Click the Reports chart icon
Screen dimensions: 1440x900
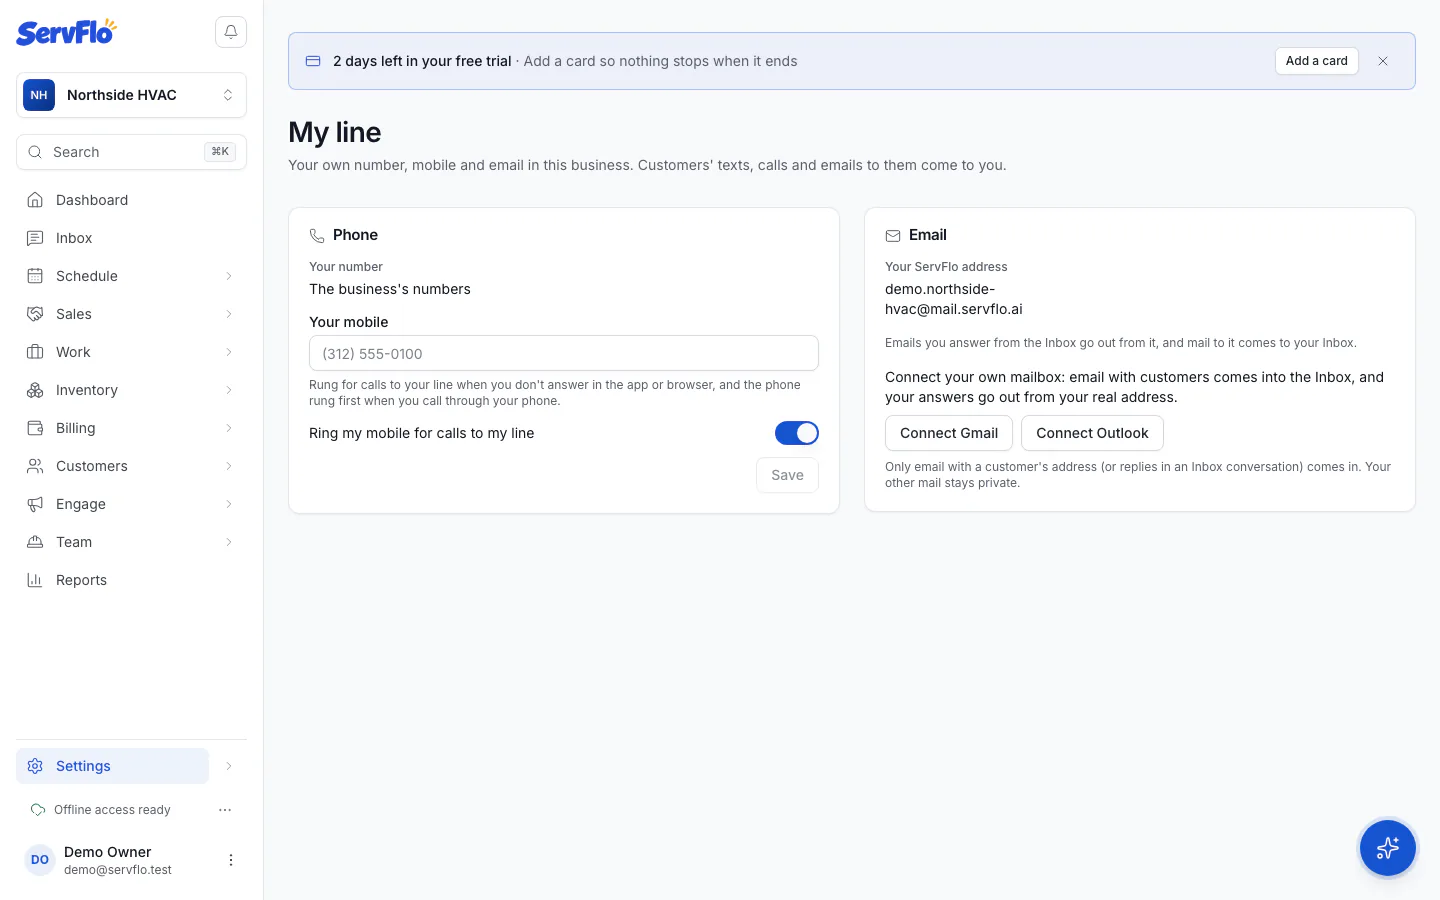(x=35, y=580)
